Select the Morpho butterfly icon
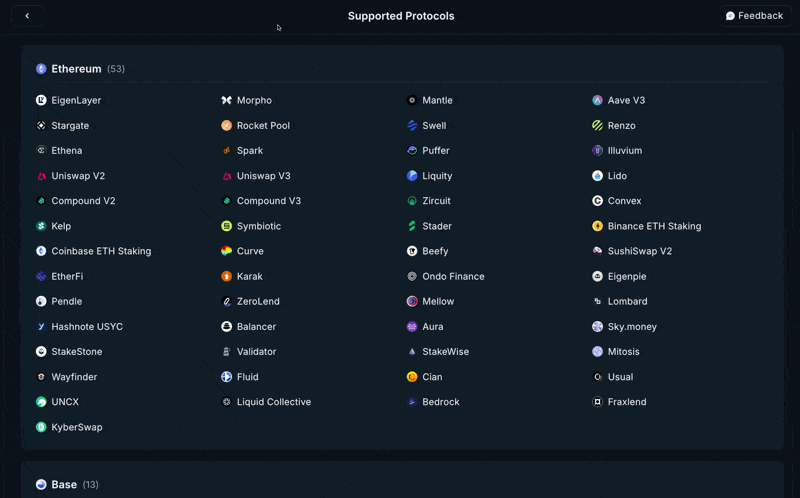The height and width of the screenshot is (498, 800). tap(227, 100)
